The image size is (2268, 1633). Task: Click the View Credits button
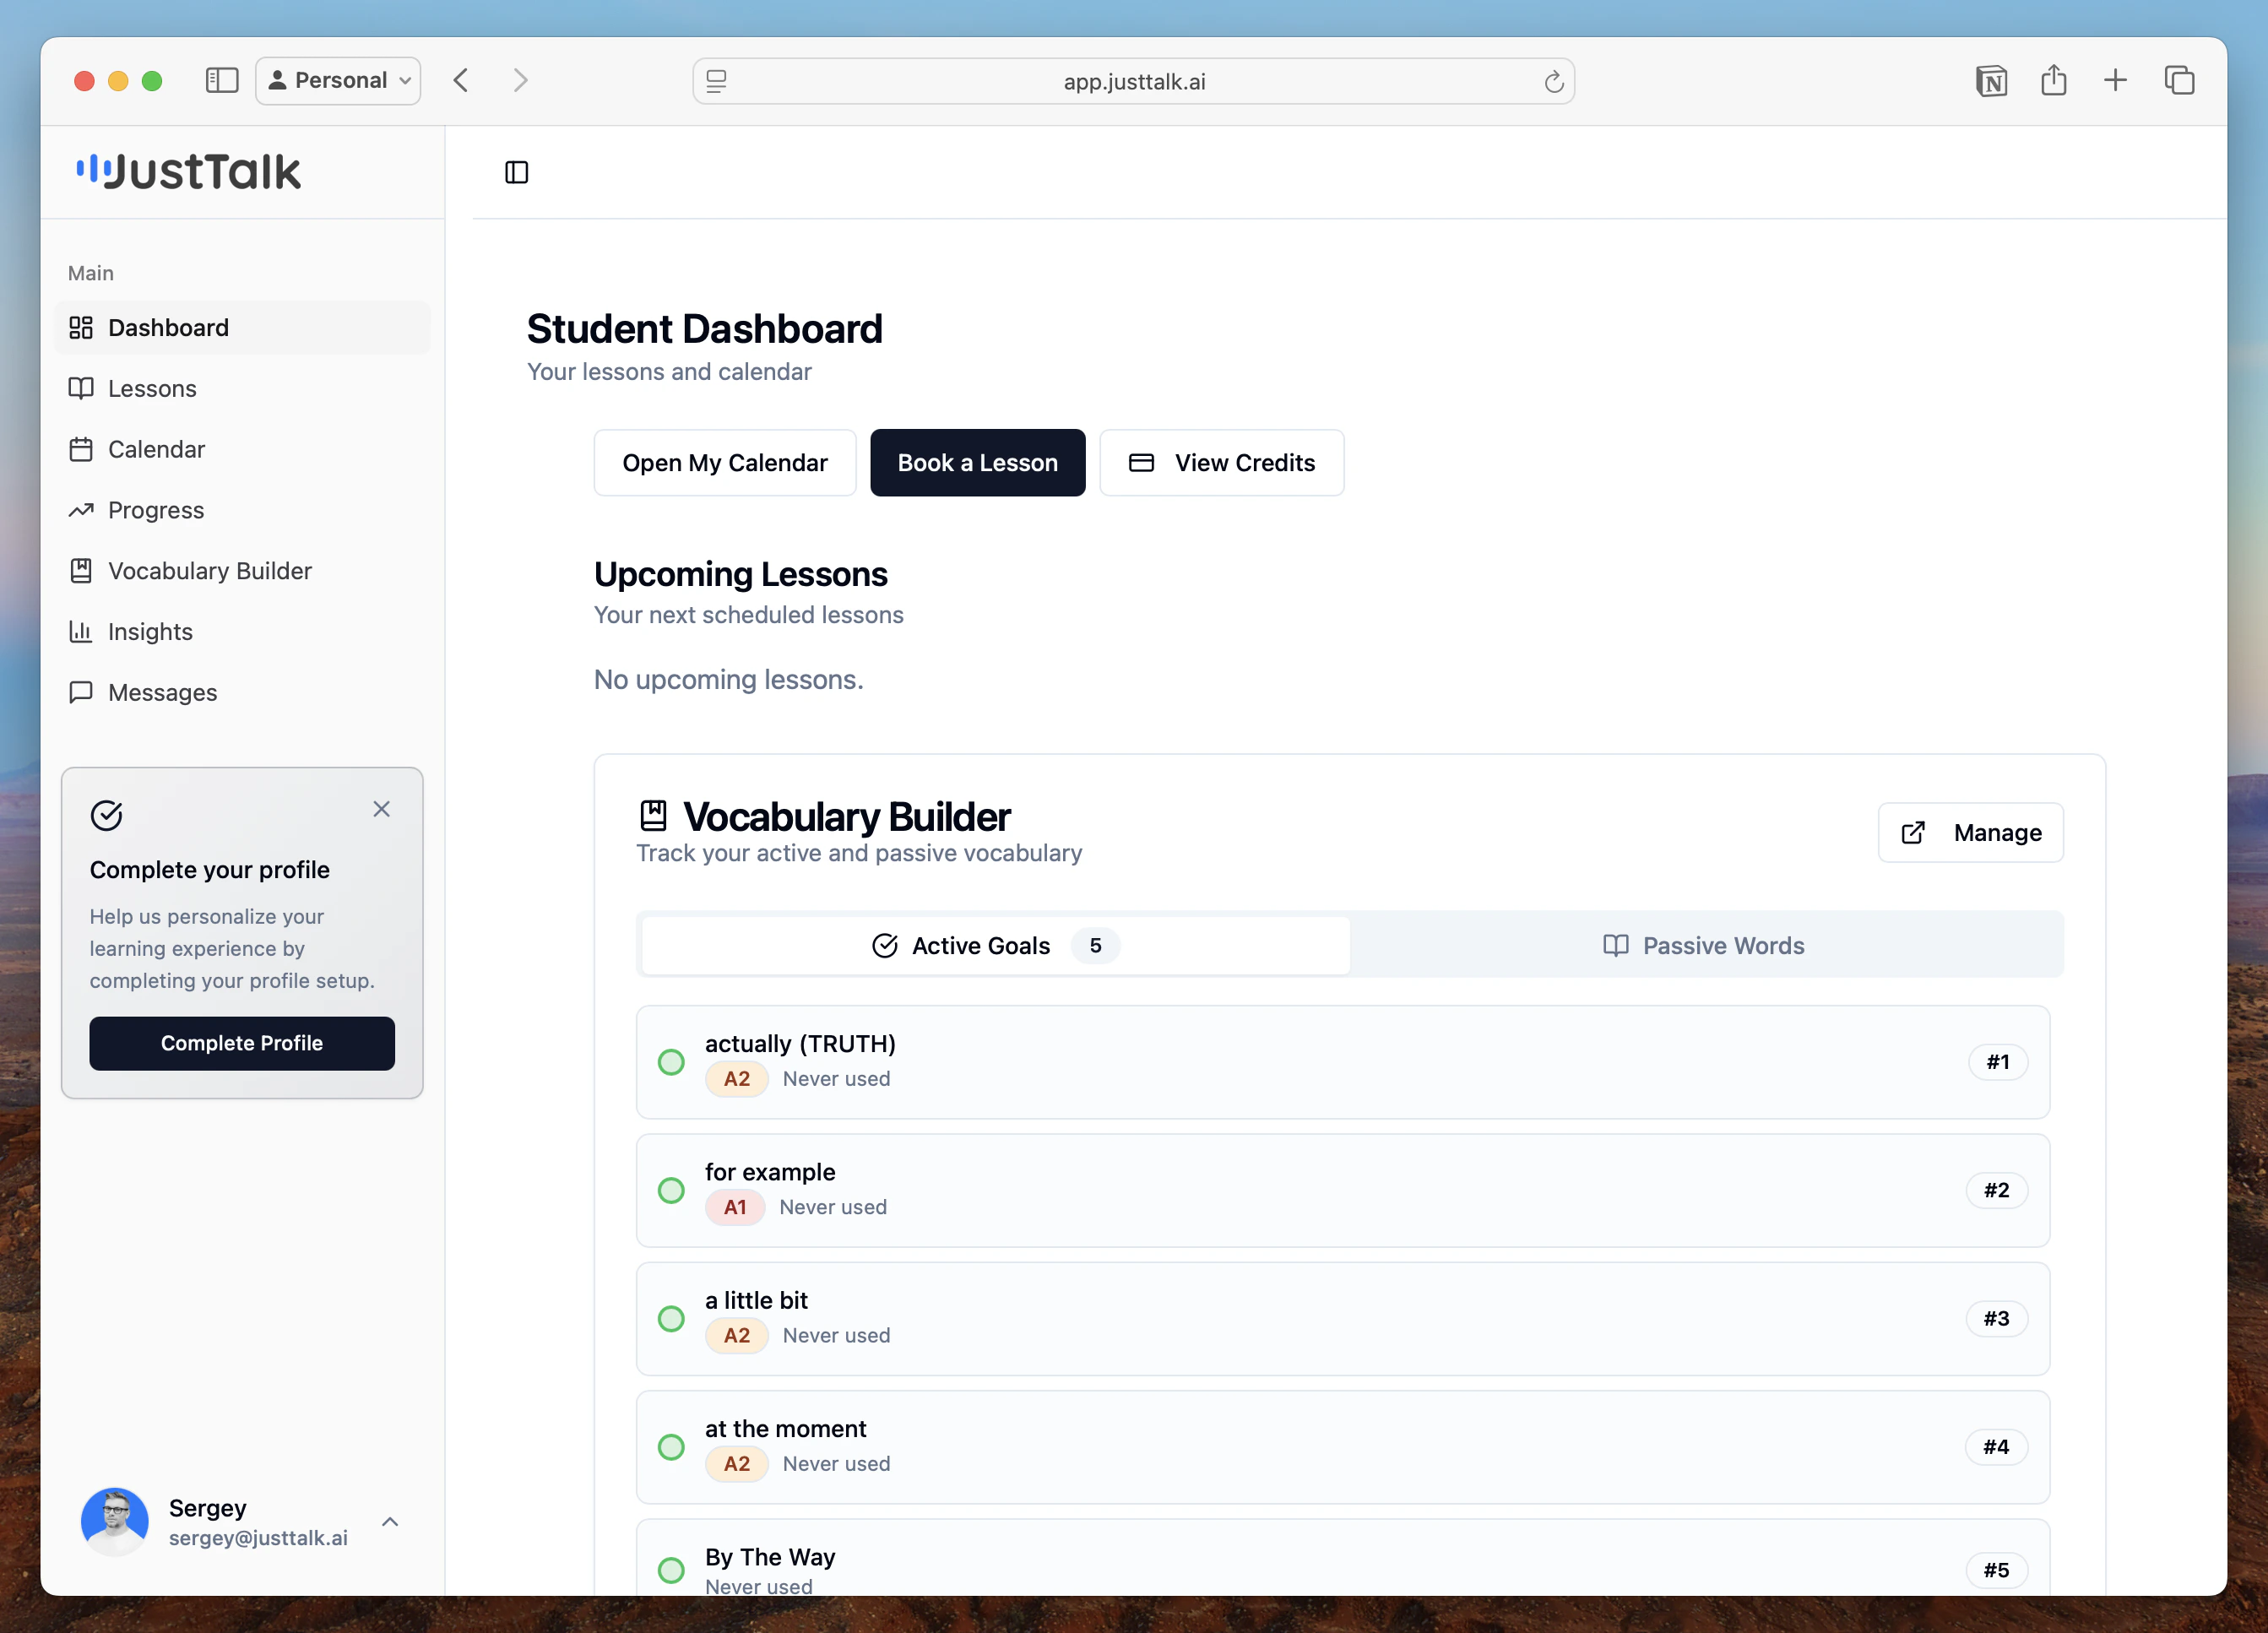point(1221,463)
